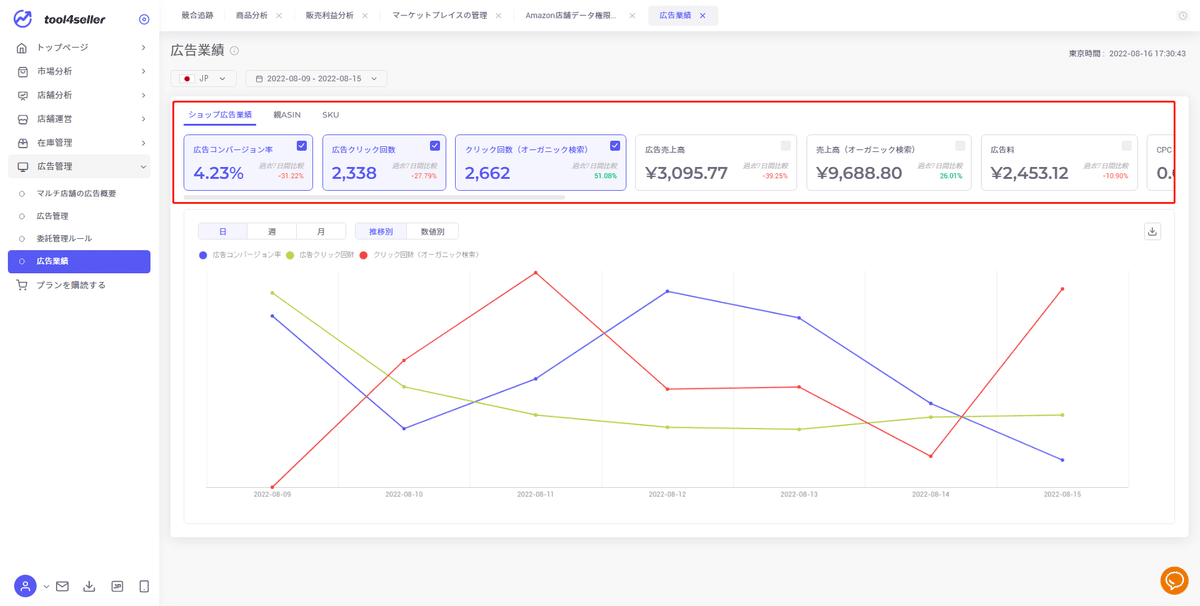The image size is (1200, 606).
Task: Click the home icon beside トップページ
Action: (22, 47)
